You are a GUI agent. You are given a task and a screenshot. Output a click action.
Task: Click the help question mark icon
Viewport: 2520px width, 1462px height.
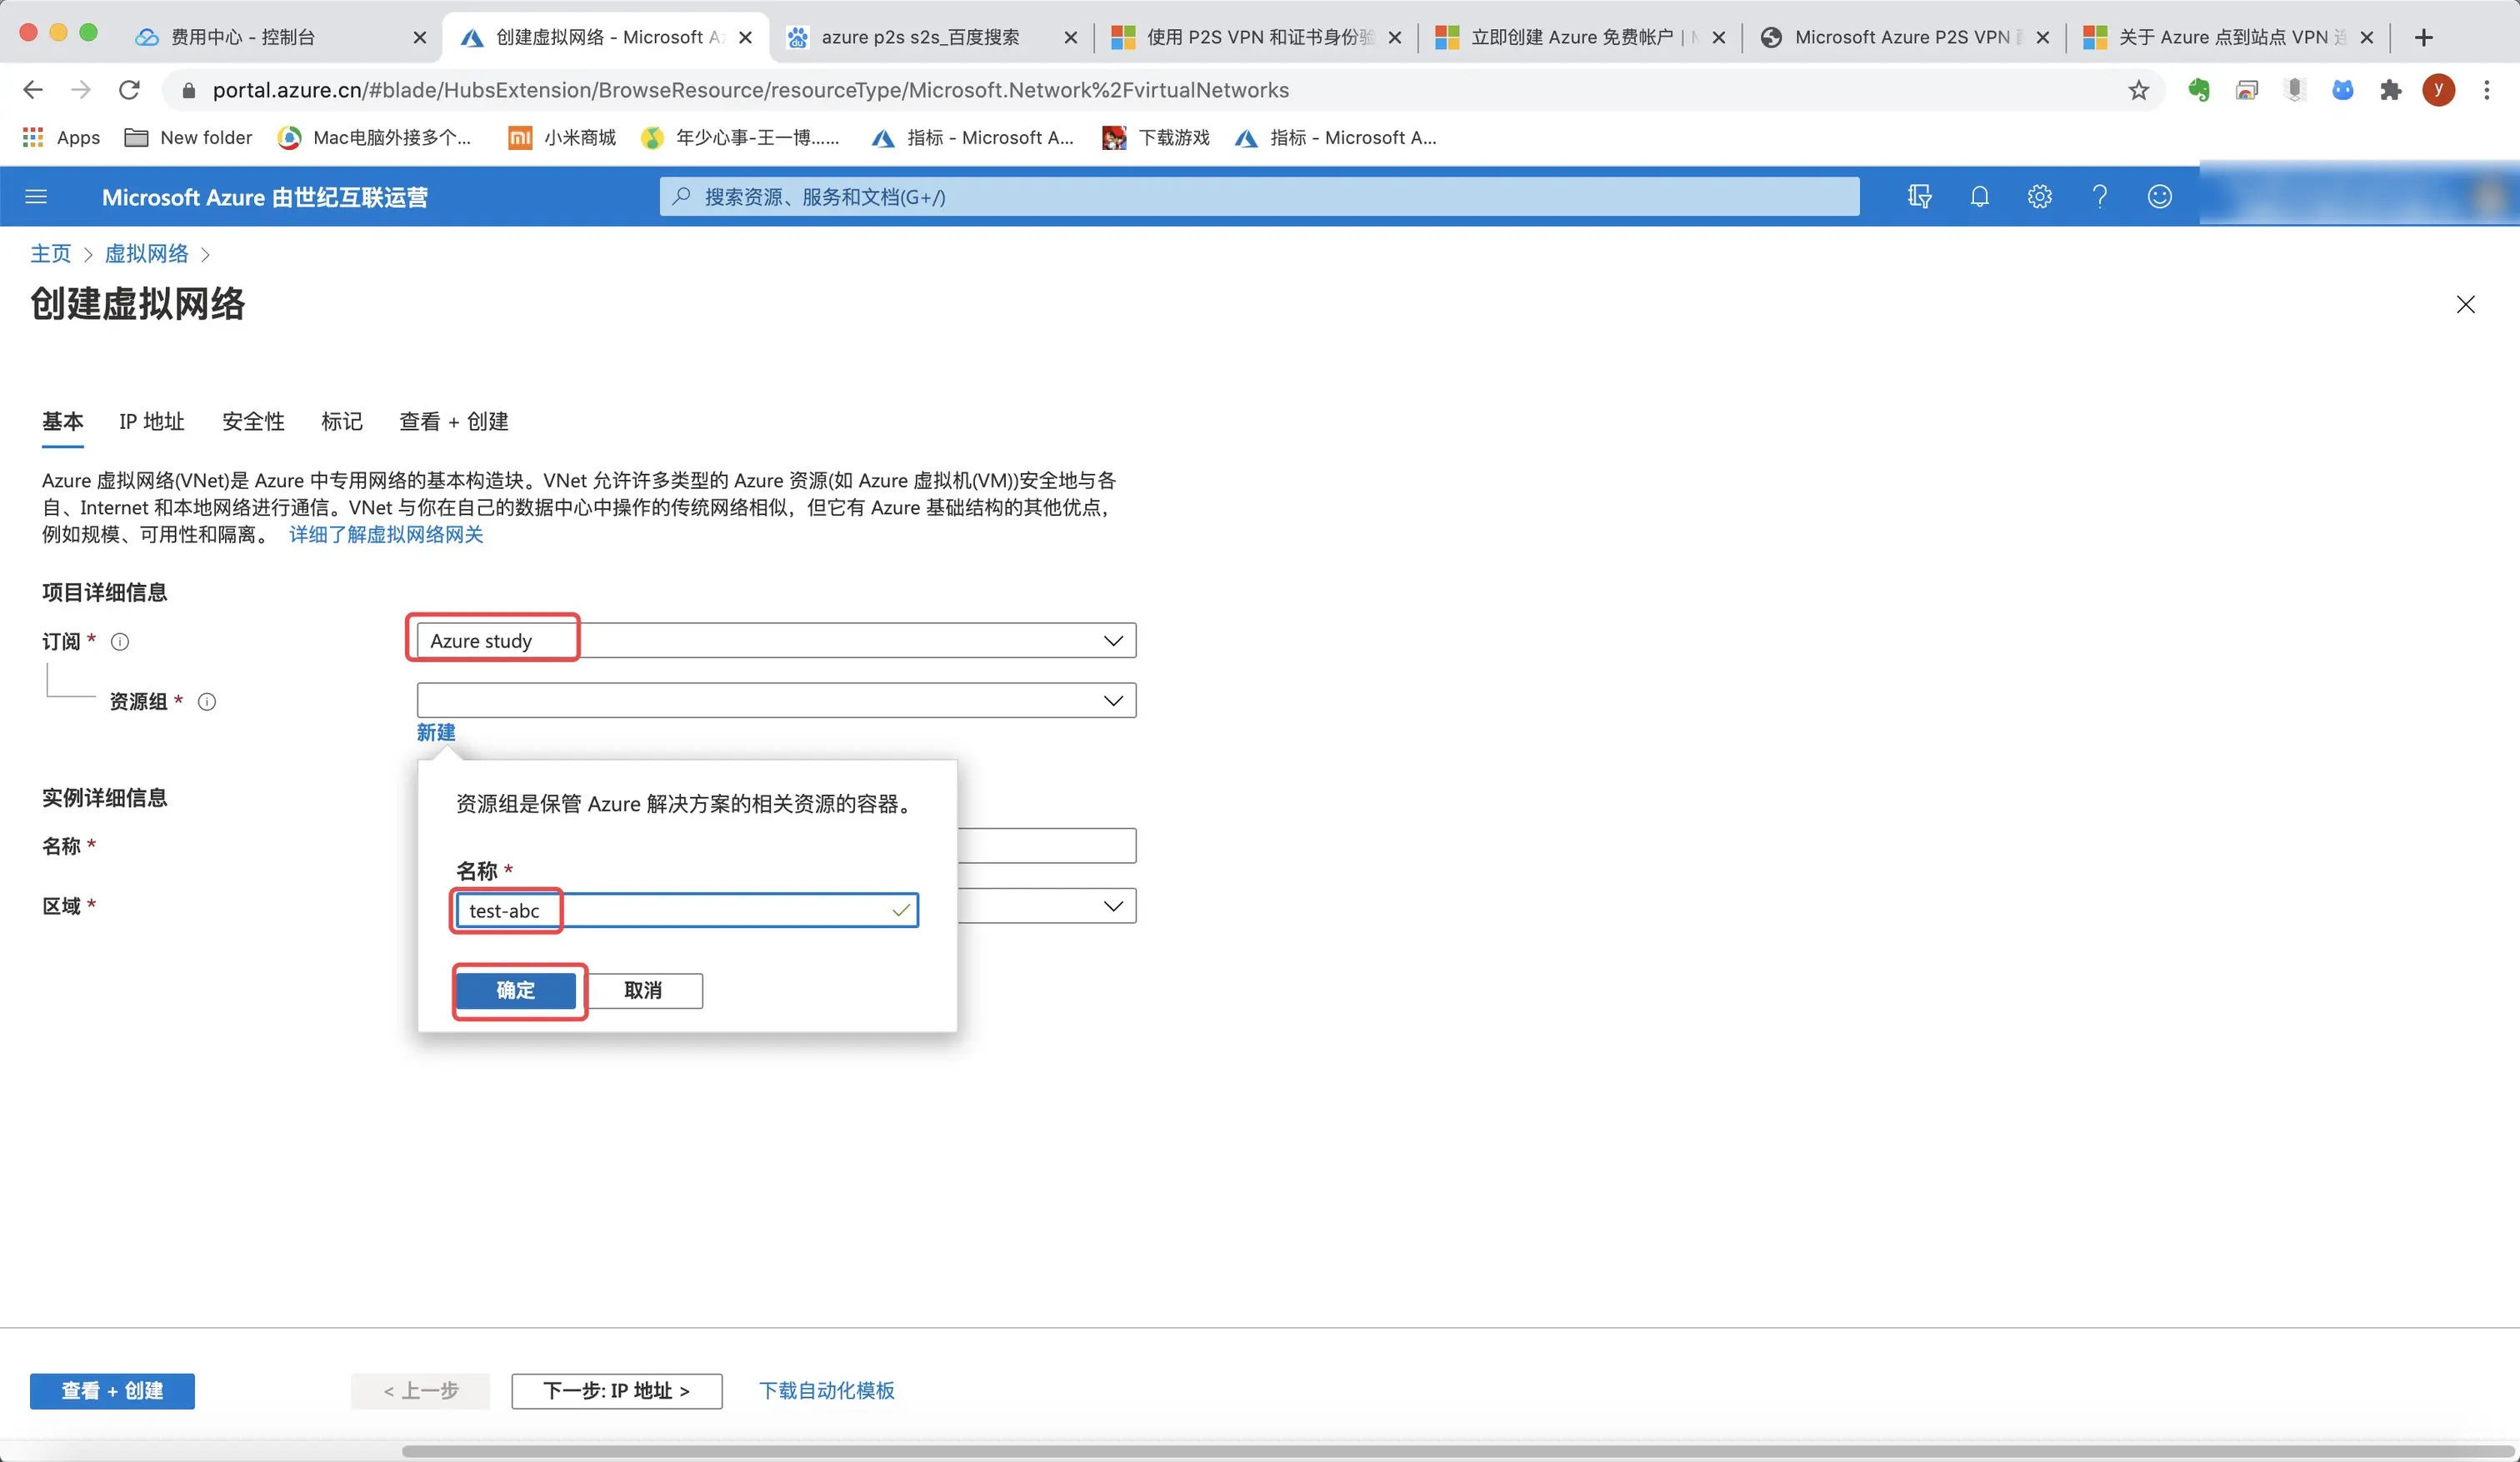point(2099,197)
